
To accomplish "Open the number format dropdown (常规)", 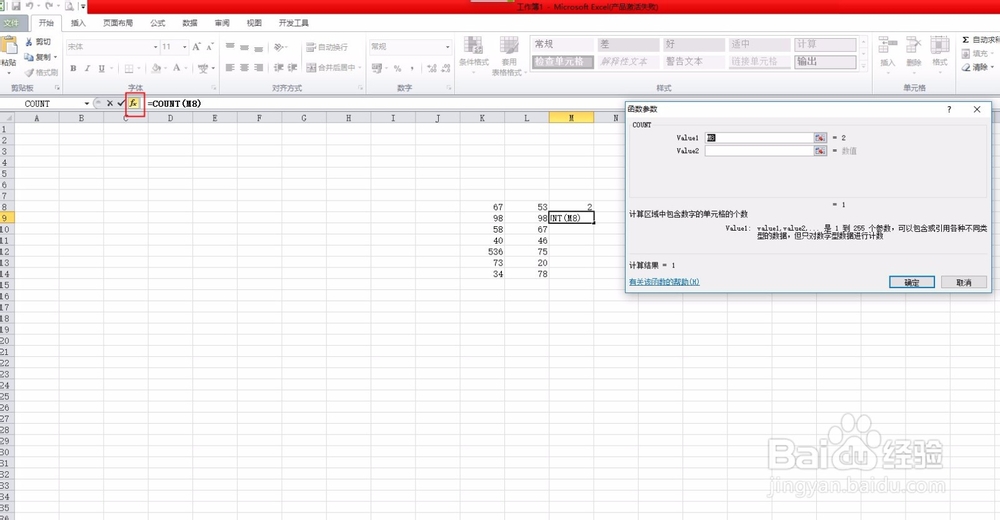I will (x=447, y=47).
